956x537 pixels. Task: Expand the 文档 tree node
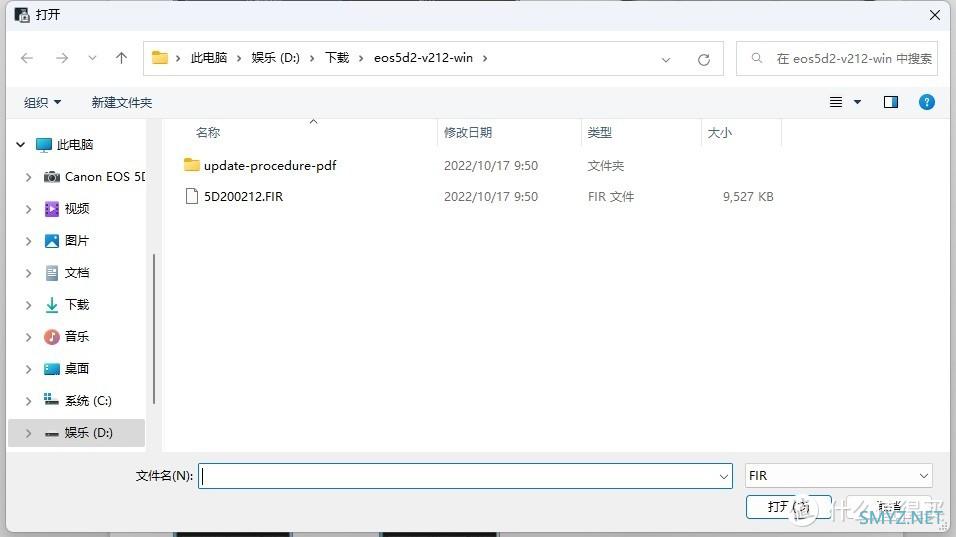[x=28, y=272]
